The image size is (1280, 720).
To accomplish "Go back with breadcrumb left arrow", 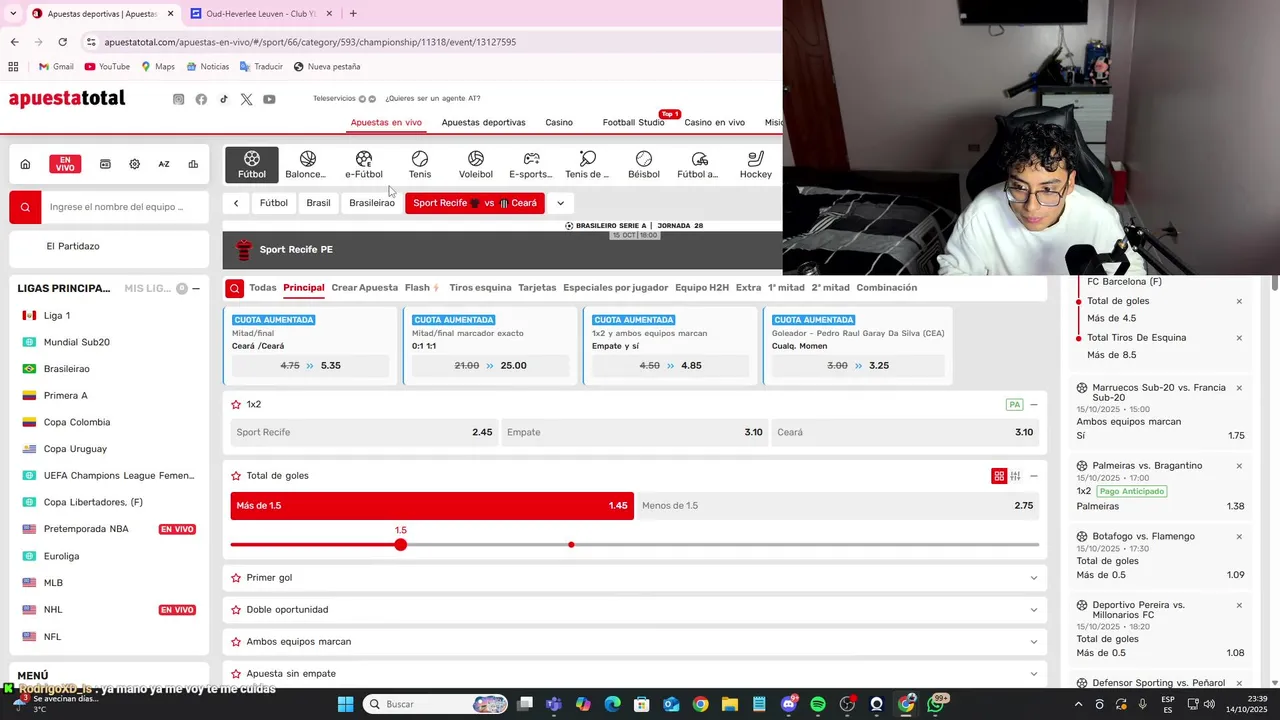I will (x=236, y=203).
